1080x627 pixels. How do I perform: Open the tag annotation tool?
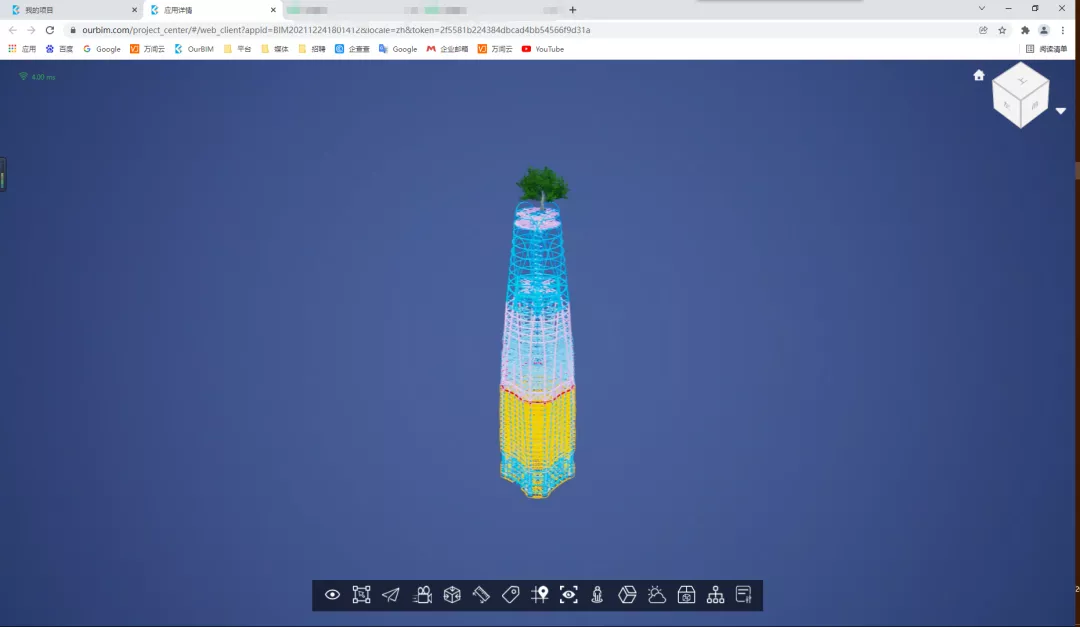click(510, 595)
